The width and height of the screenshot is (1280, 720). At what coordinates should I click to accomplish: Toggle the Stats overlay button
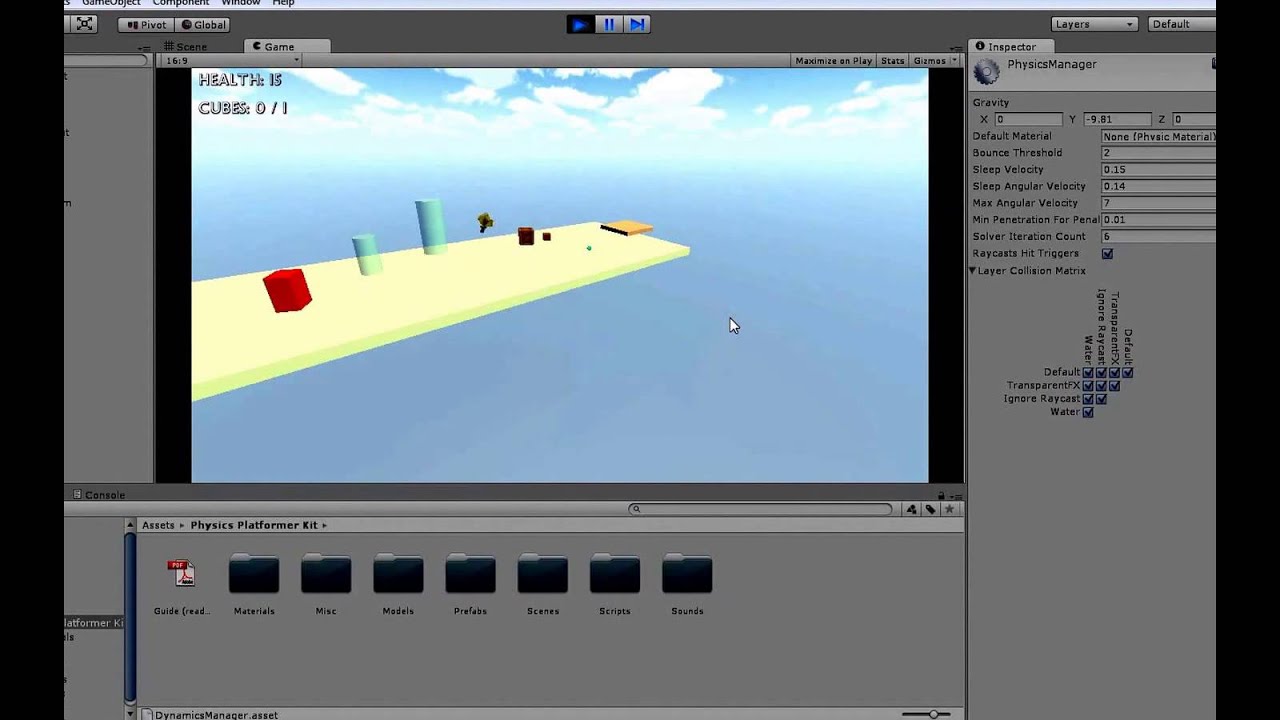pos(893,61)
